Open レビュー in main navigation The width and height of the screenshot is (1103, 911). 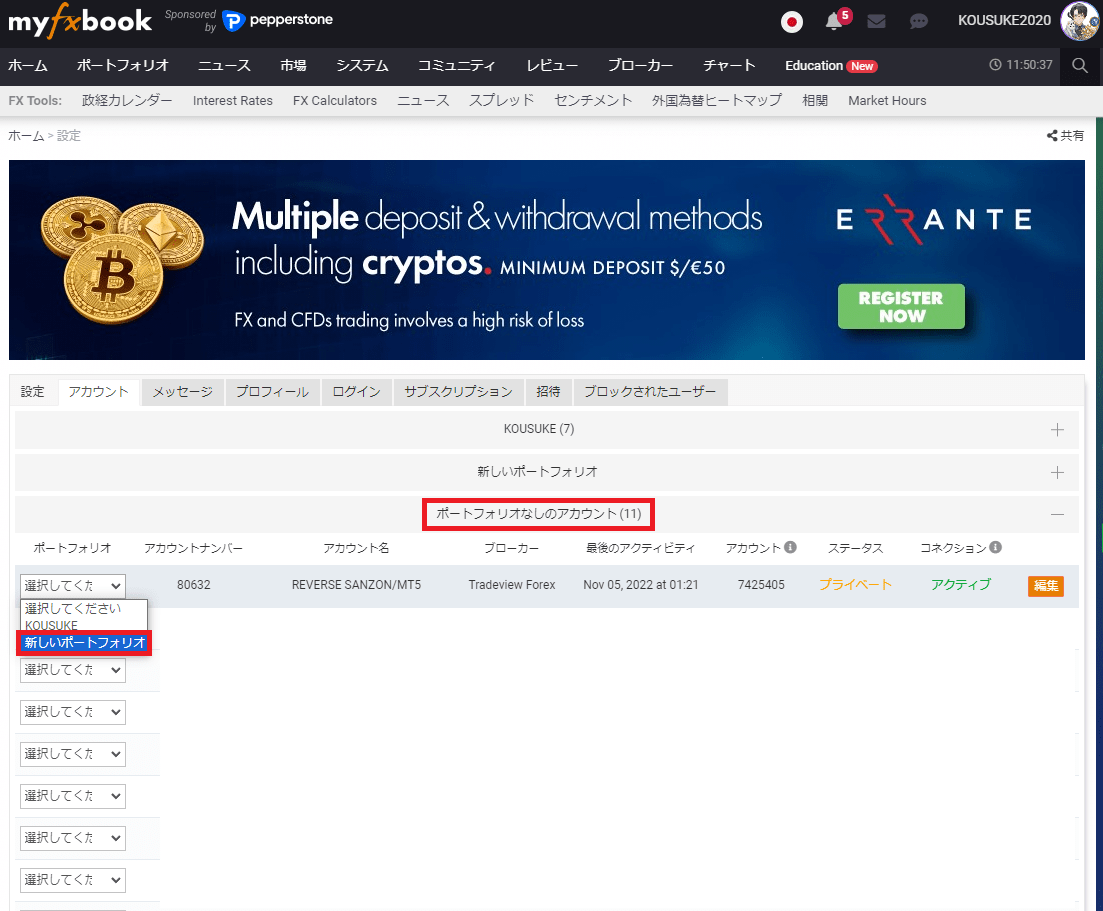[x=552, y=65]
